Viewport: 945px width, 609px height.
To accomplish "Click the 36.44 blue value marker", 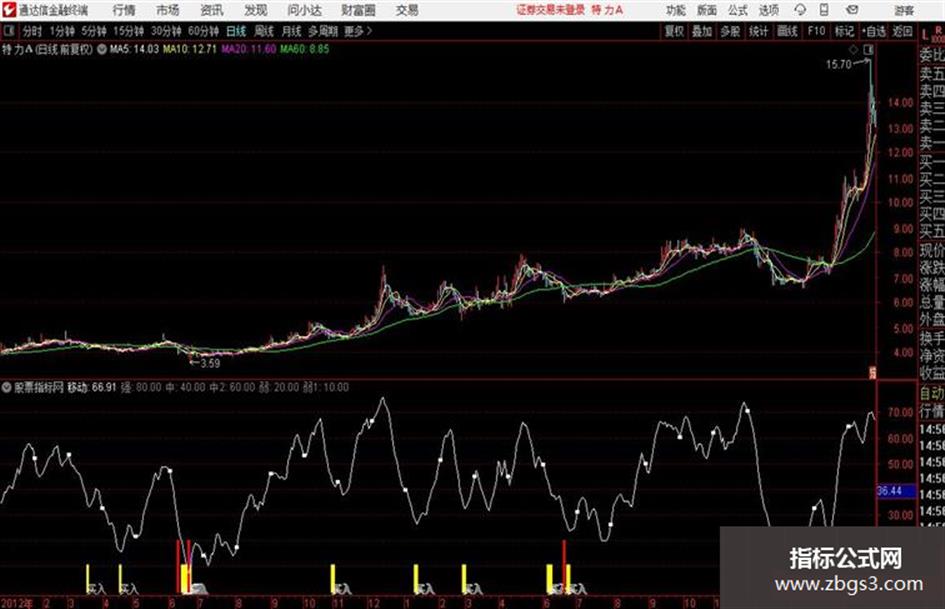I will [x=890, y=491].
